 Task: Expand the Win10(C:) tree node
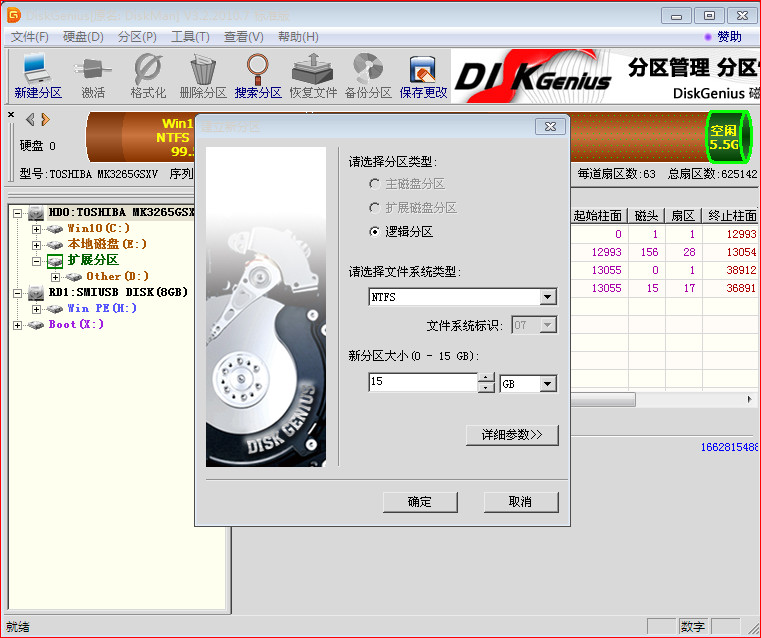tap(37, 229)
